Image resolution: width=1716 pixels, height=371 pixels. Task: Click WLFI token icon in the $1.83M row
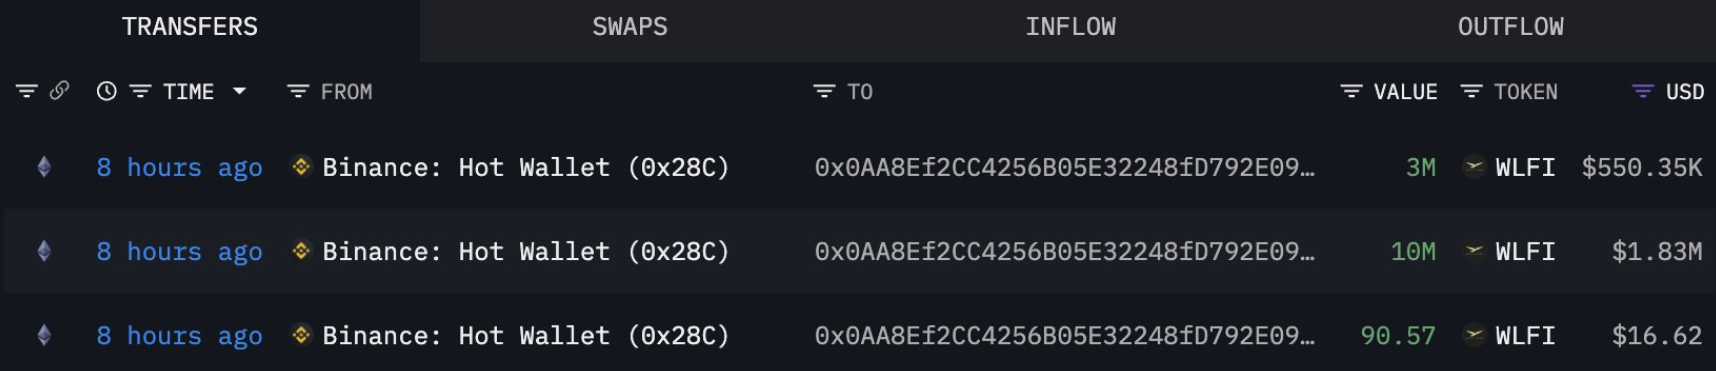point(1473,251)
